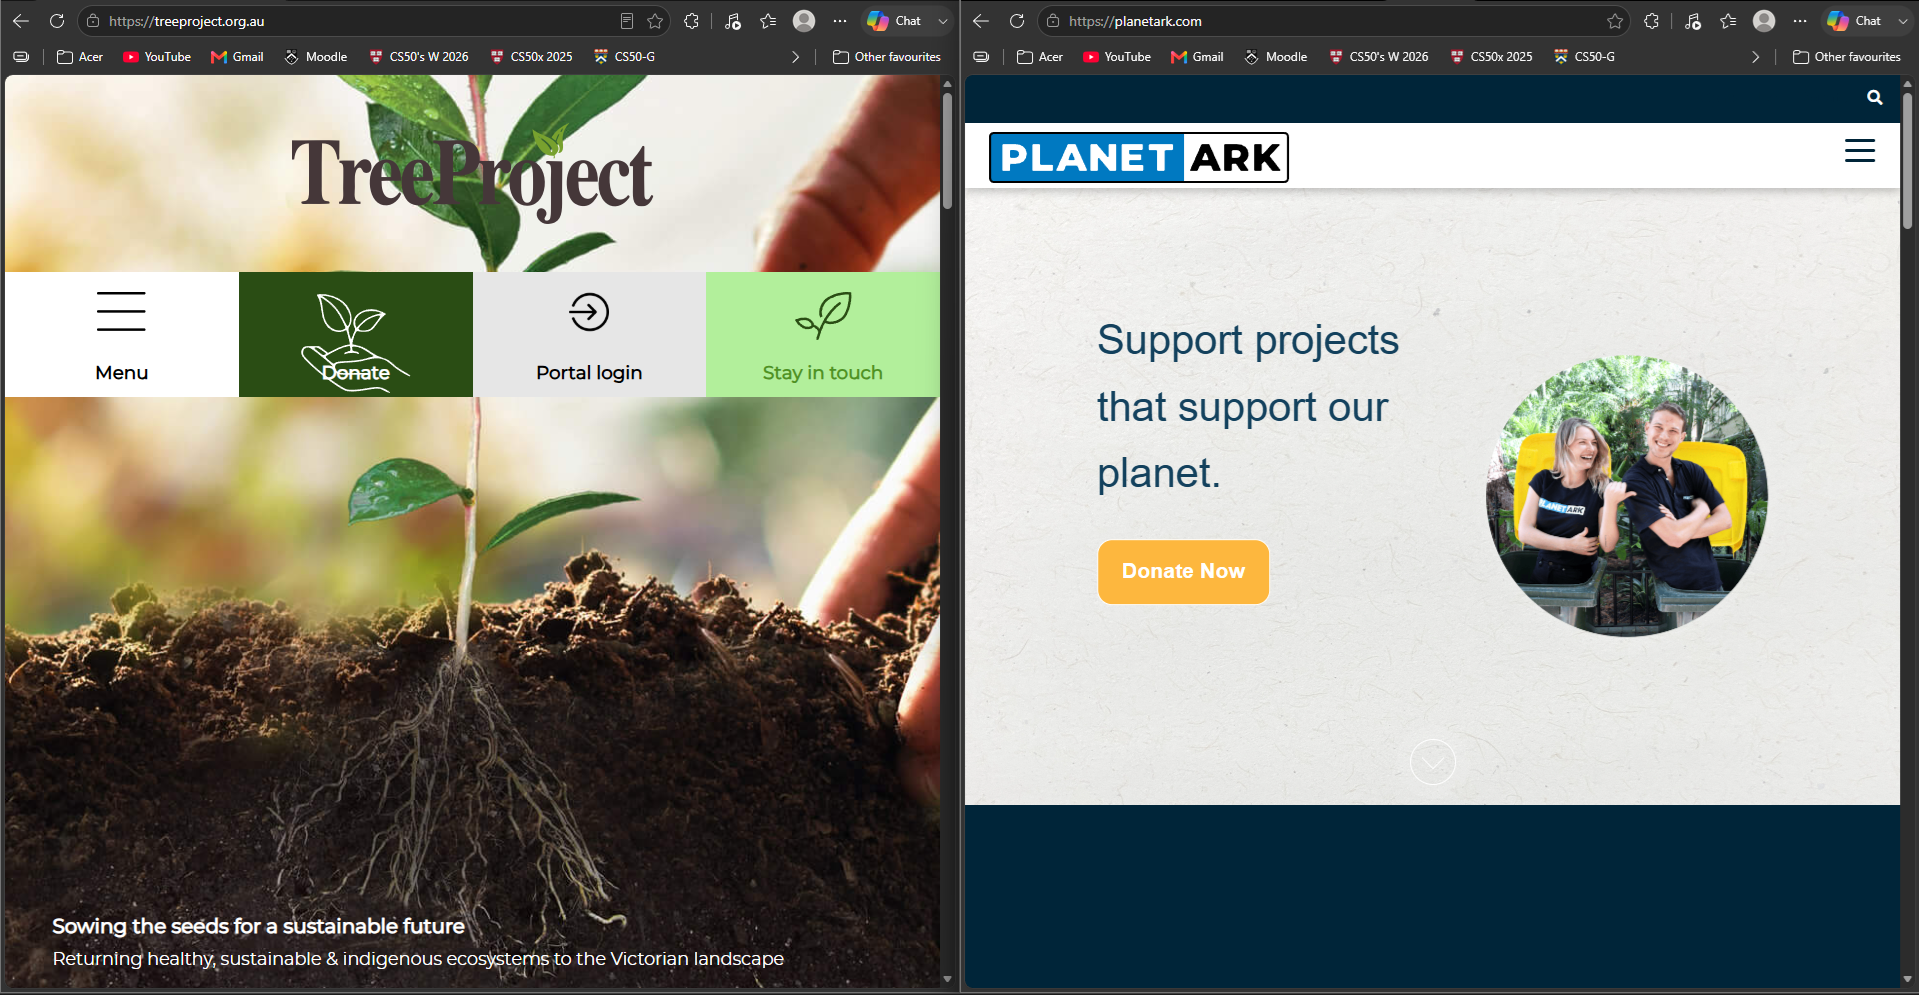Open the three-dot settings menu in TreeProject window
Viewport: 1919px width, 995px height.
coord(840,21)
